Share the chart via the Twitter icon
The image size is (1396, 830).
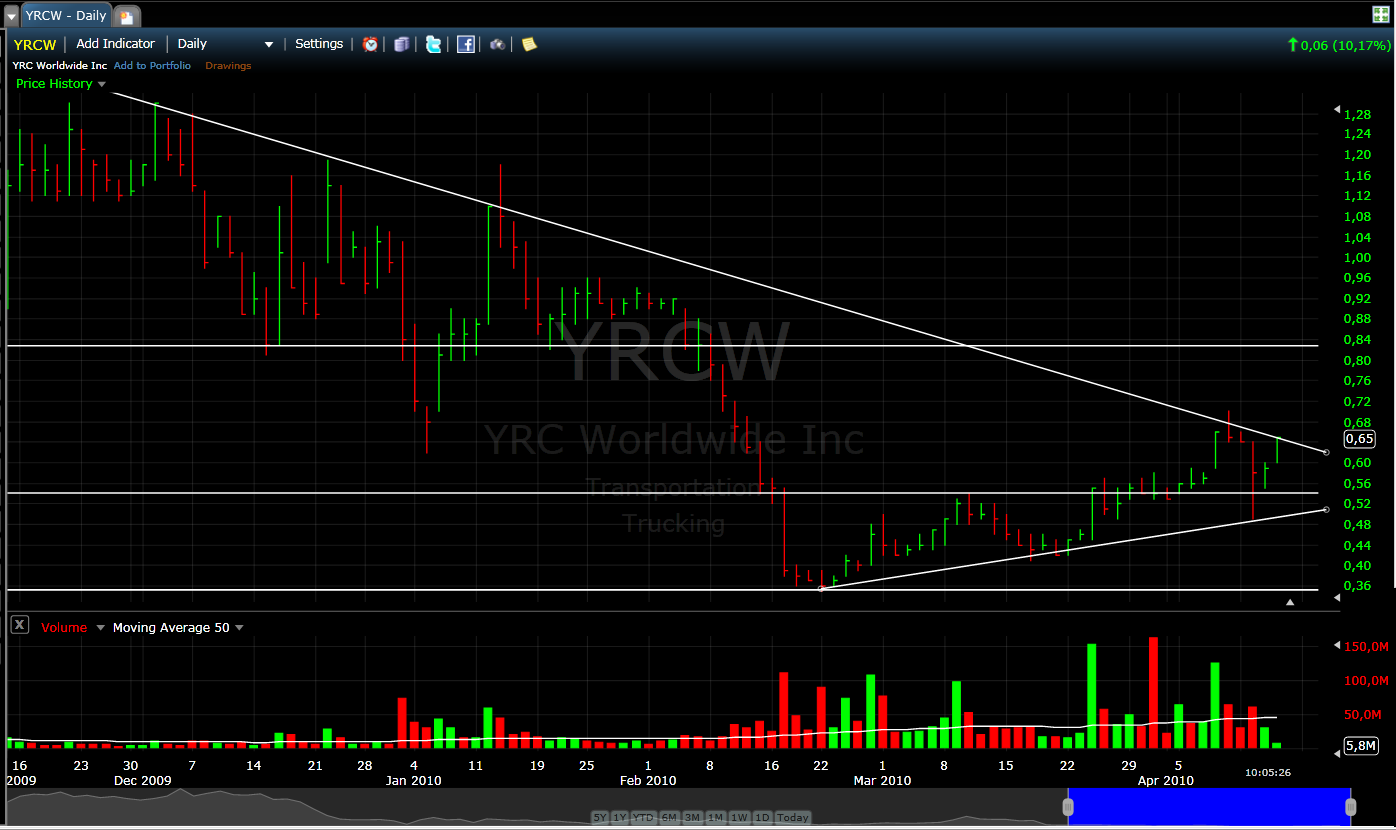(433, 44)
